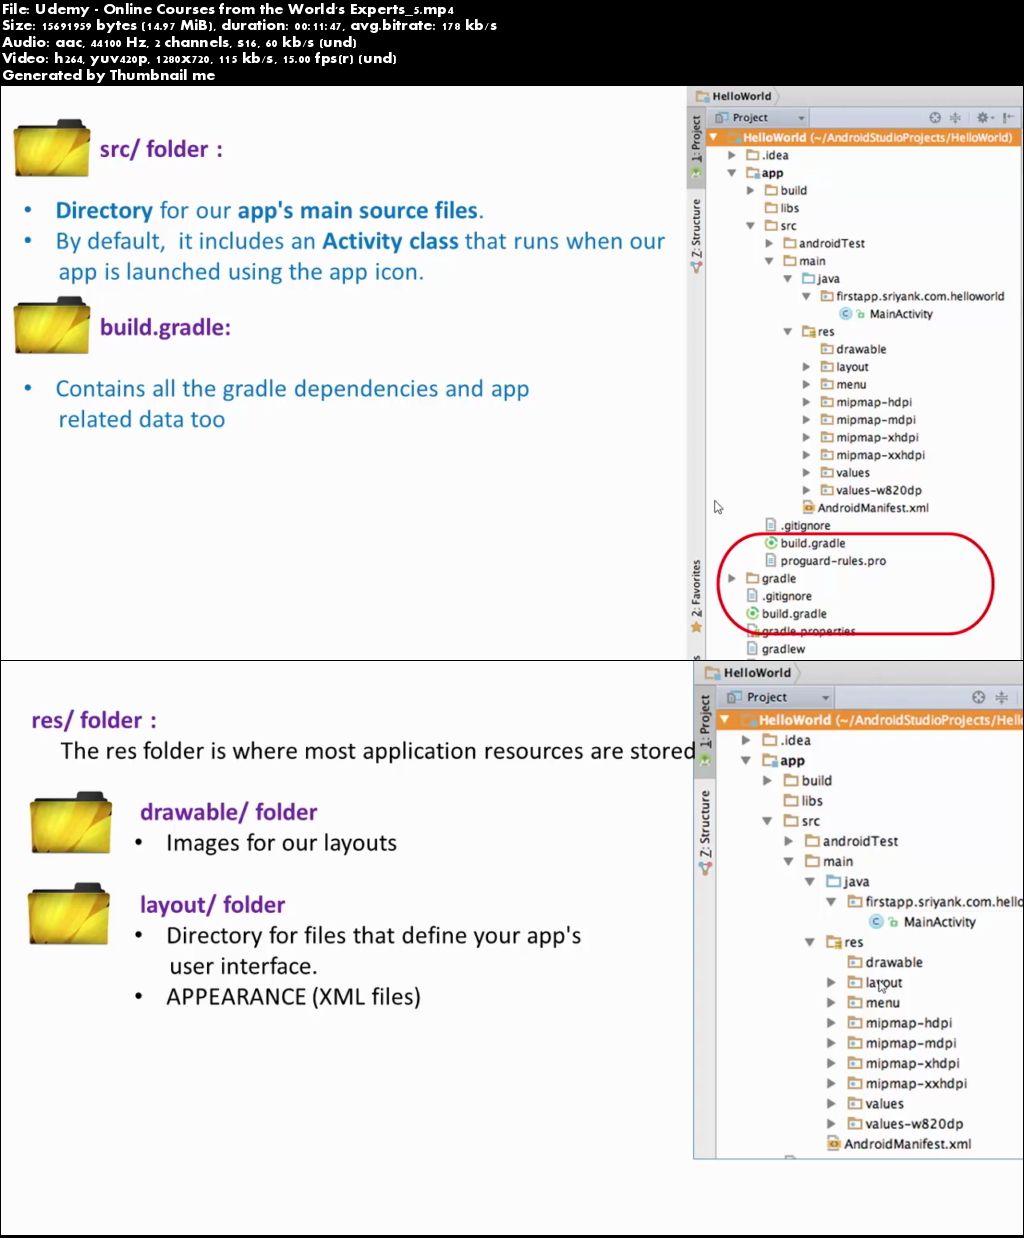The height and width of the screenshot is (1238, 1024).
Task: Open Project view dropdown in src/ folder slide
Action: click(761, 118)
